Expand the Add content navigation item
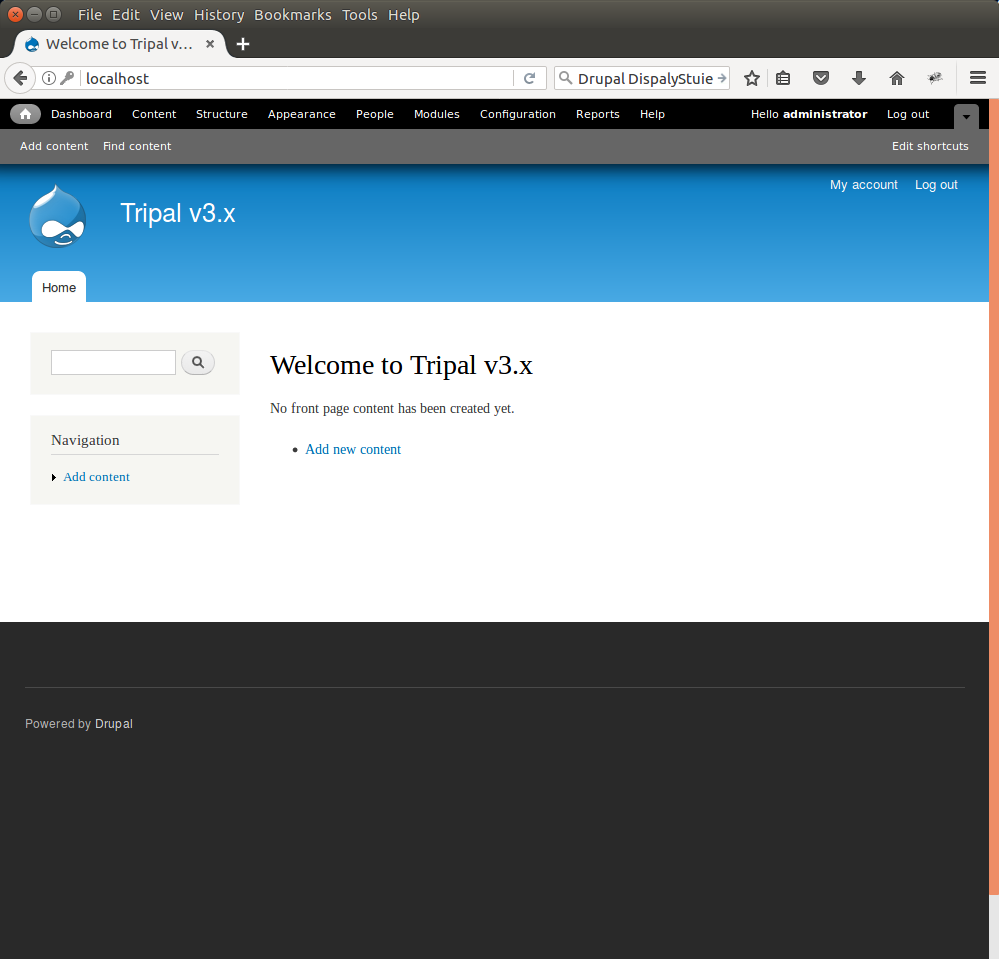 pos(96,477)
